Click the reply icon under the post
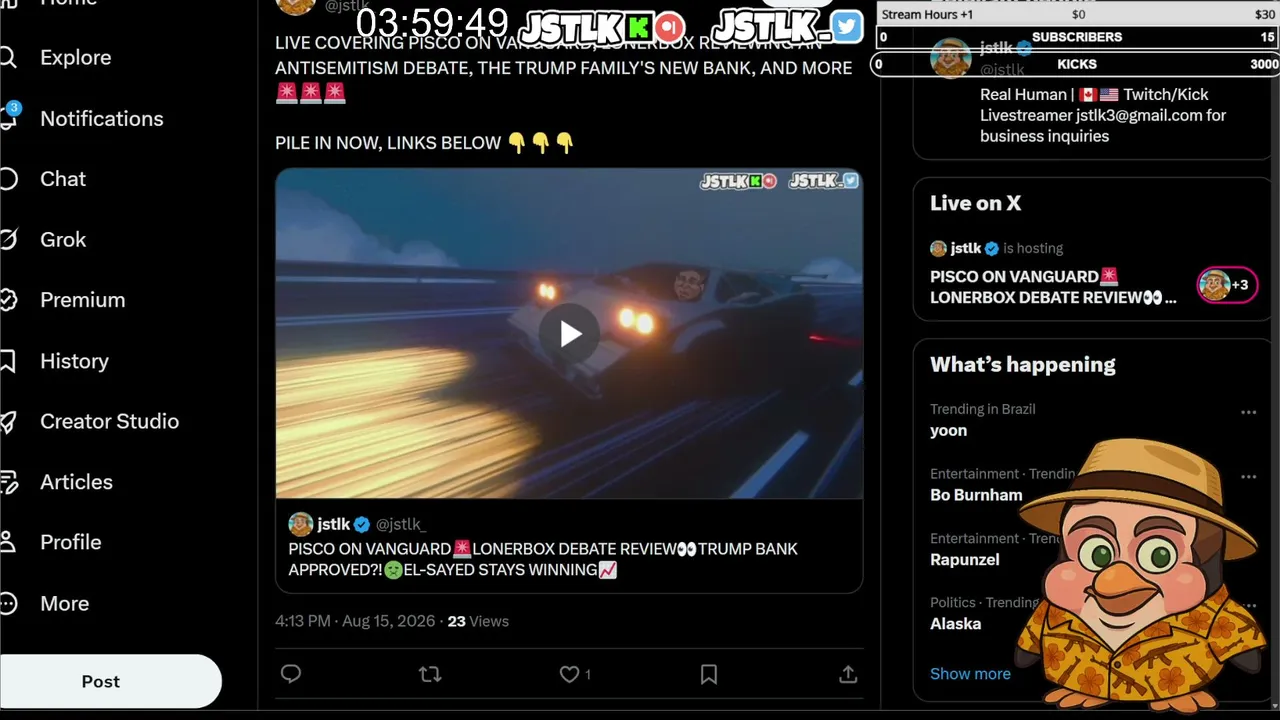The height and width of the screenshot is (720, 1280). (291, 674)
